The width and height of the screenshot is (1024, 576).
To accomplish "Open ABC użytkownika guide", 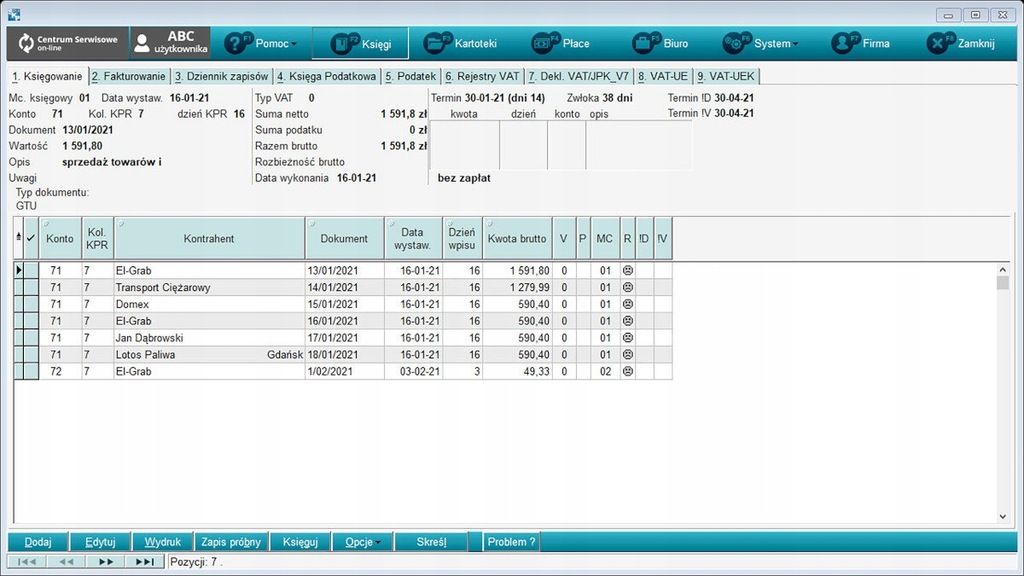I will tap(170, 44).
